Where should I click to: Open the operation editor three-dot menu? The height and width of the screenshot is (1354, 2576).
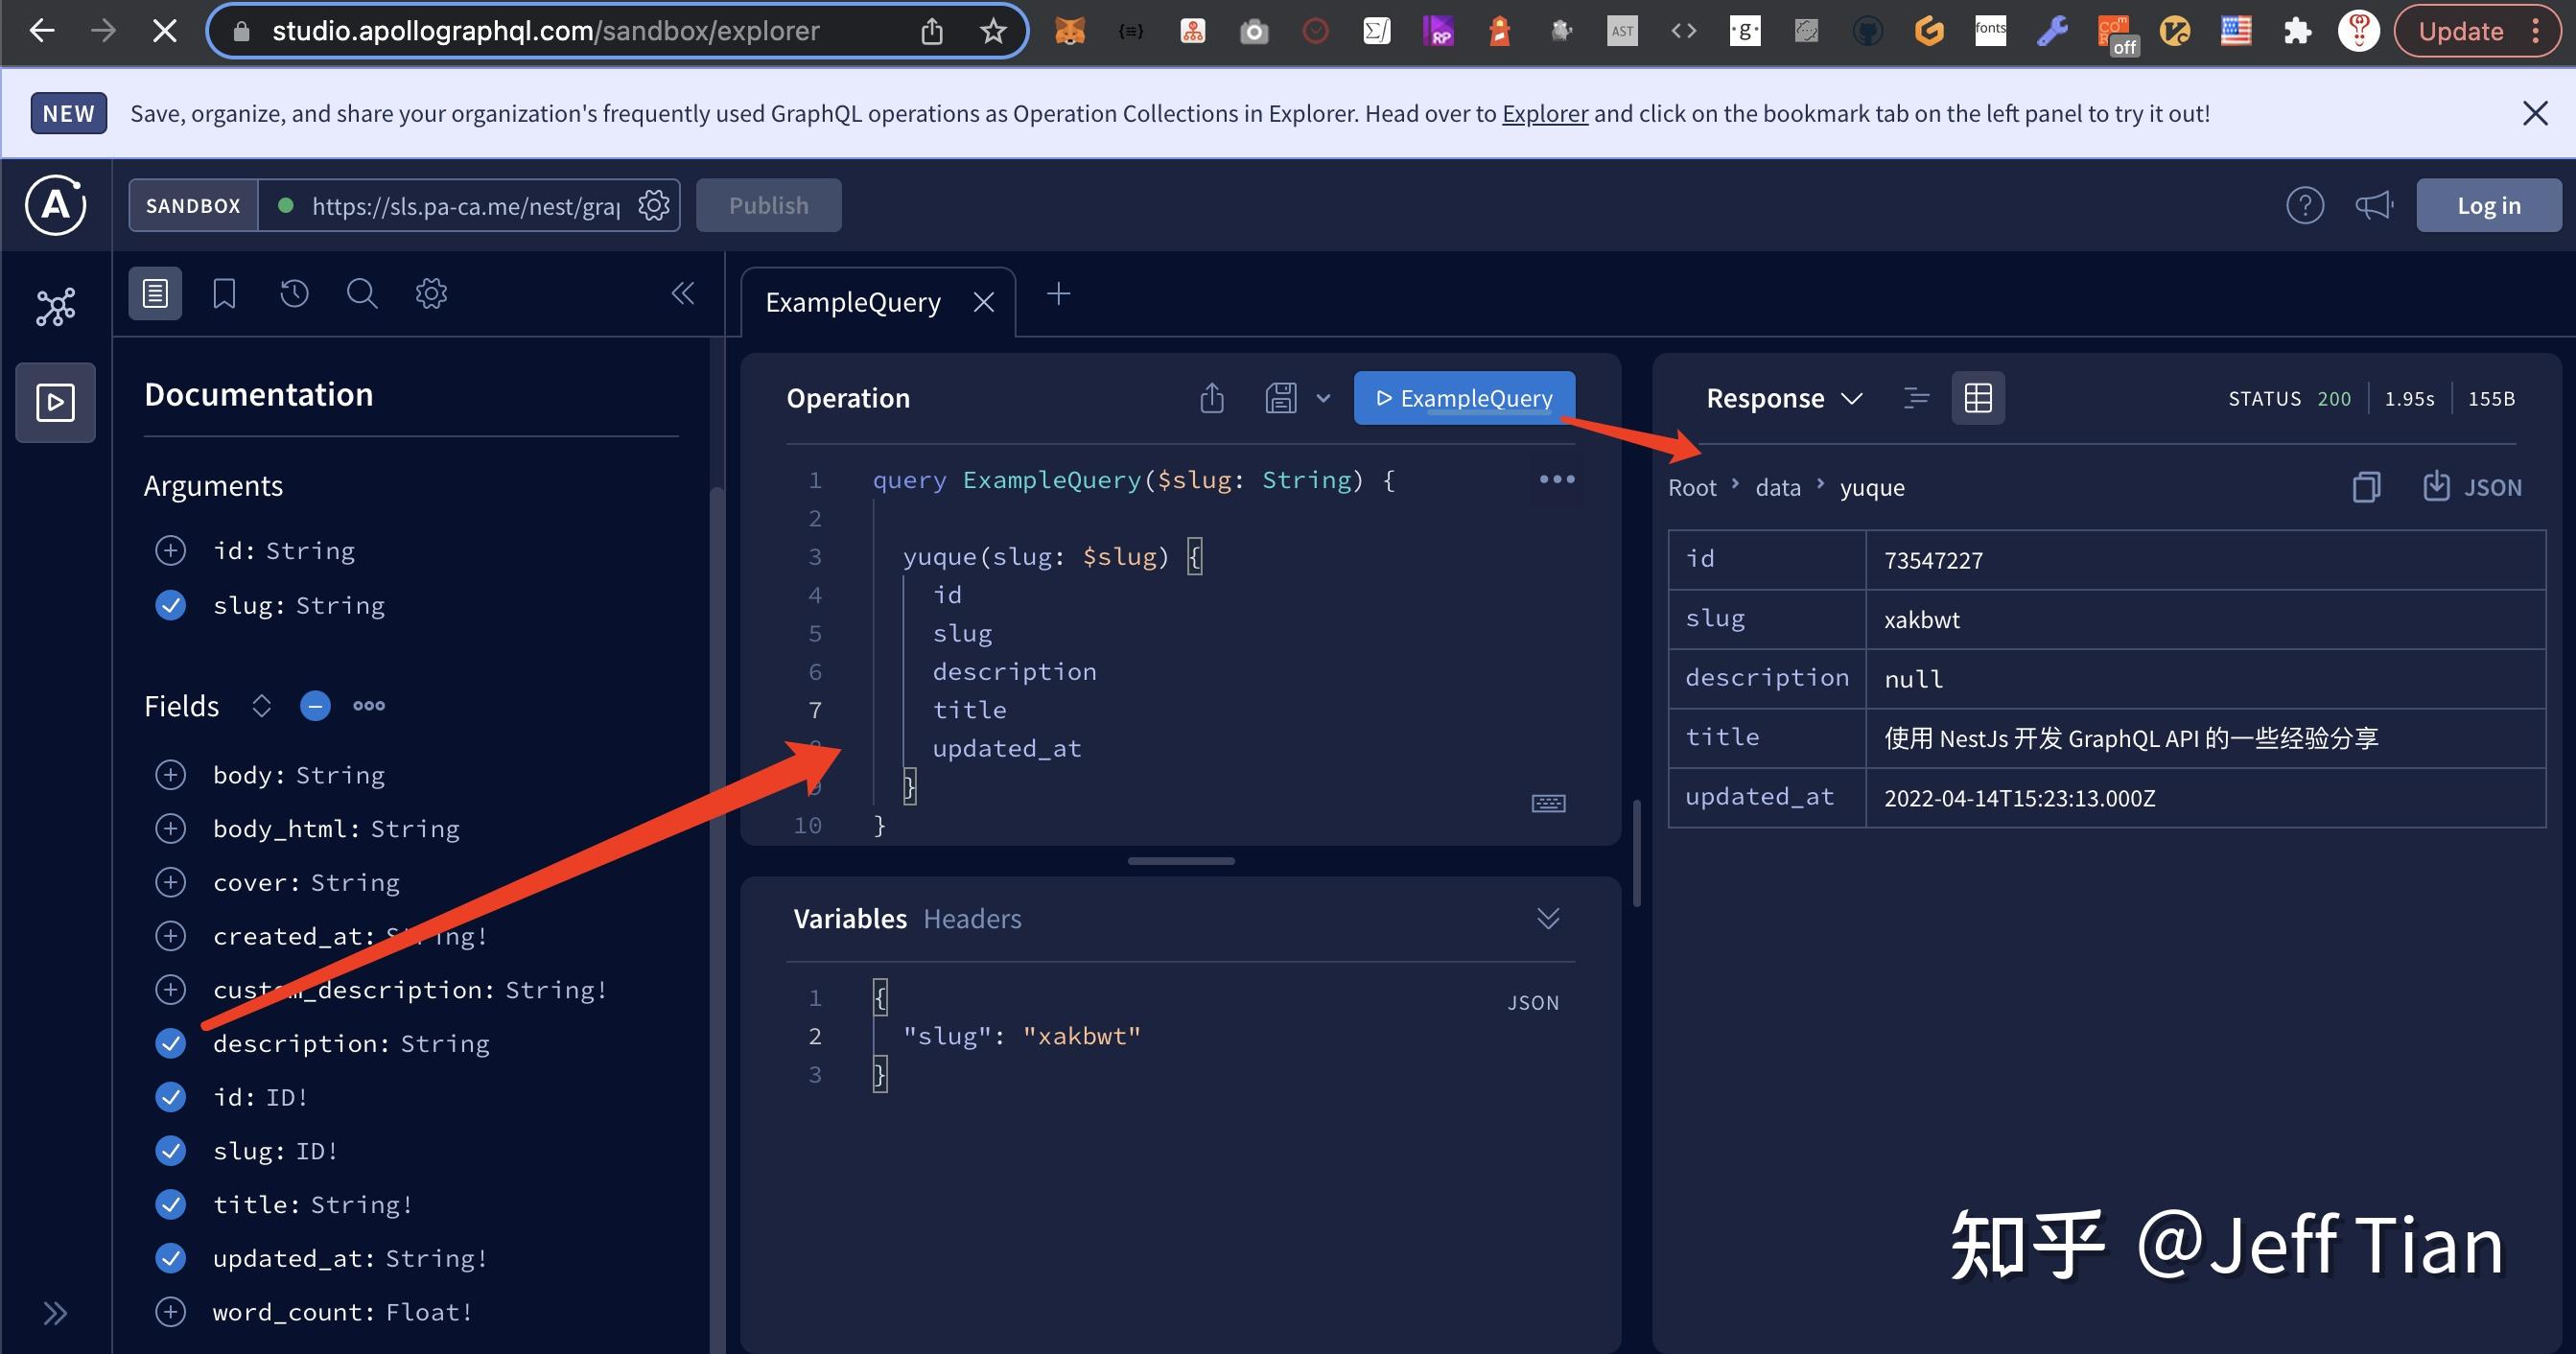point(1557,479)
